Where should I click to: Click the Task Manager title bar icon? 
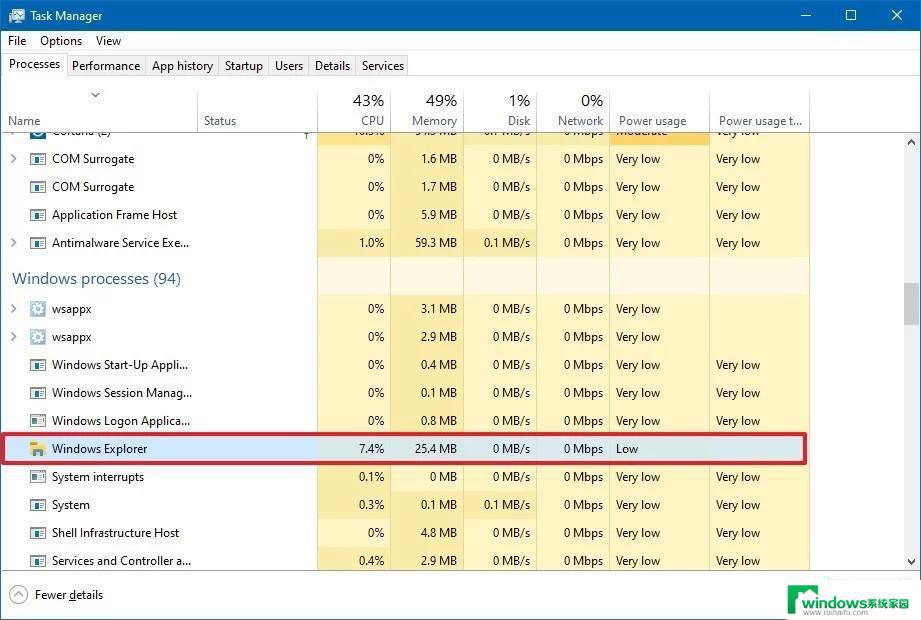click(16, 16)
